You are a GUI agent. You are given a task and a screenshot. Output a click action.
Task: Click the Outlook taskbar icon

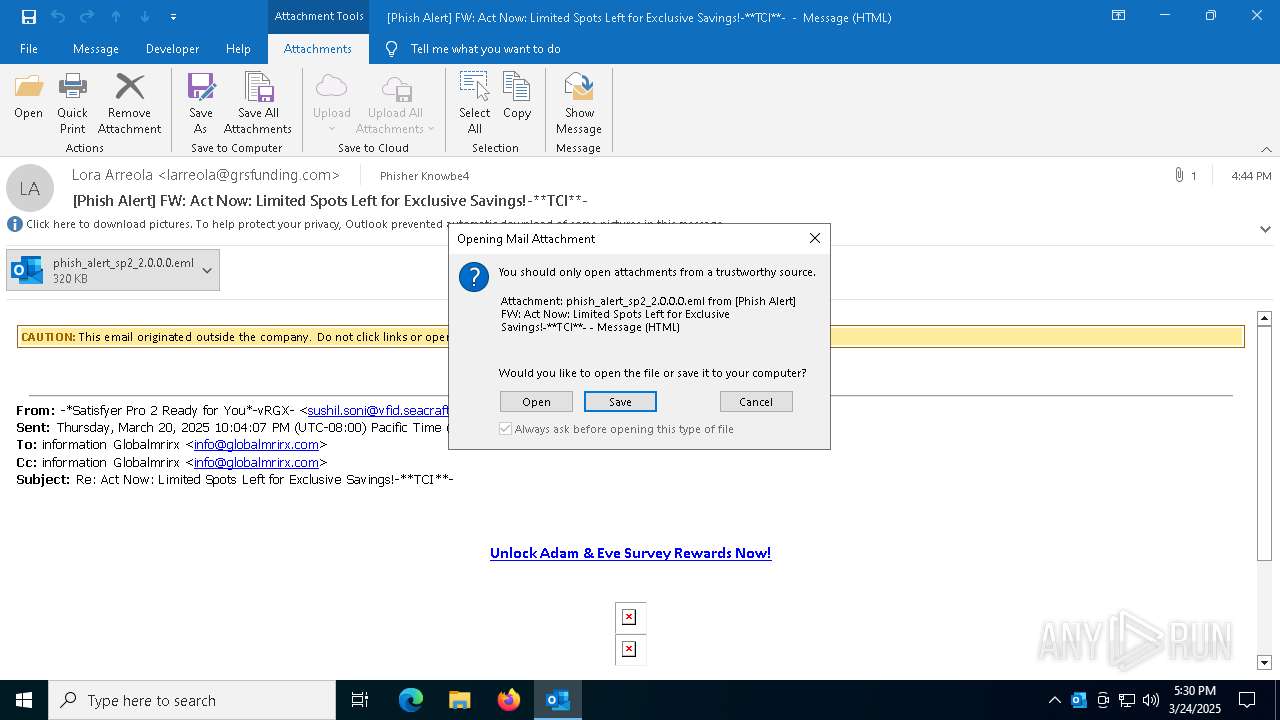(557, 700)
